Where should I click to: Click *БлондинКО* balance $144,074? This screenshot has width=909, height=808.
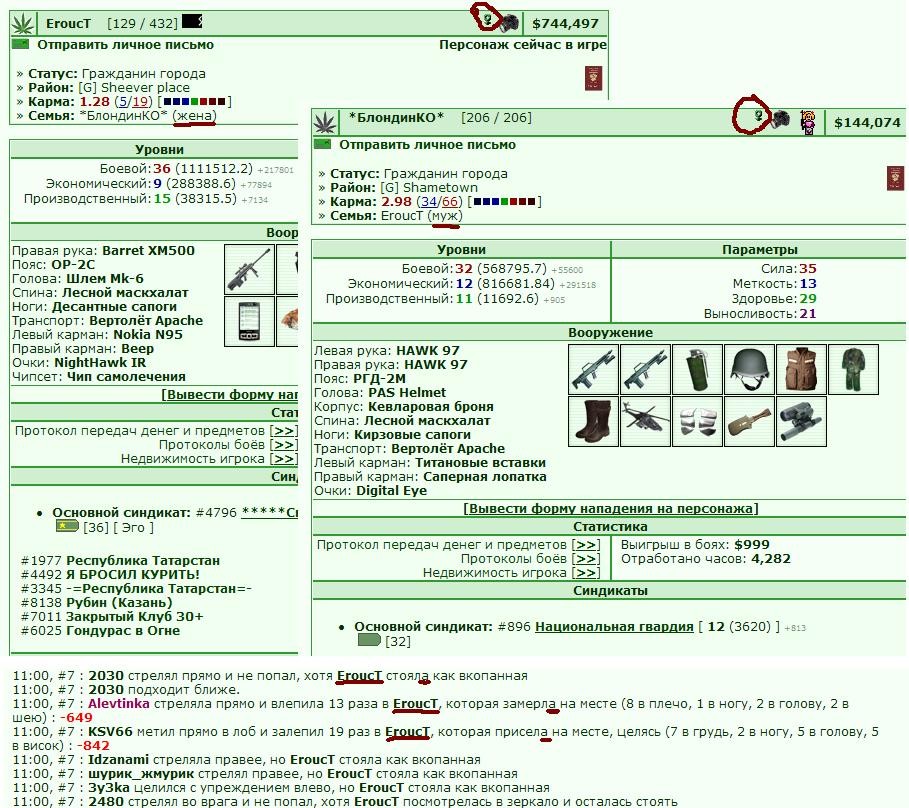click(867, 123)
